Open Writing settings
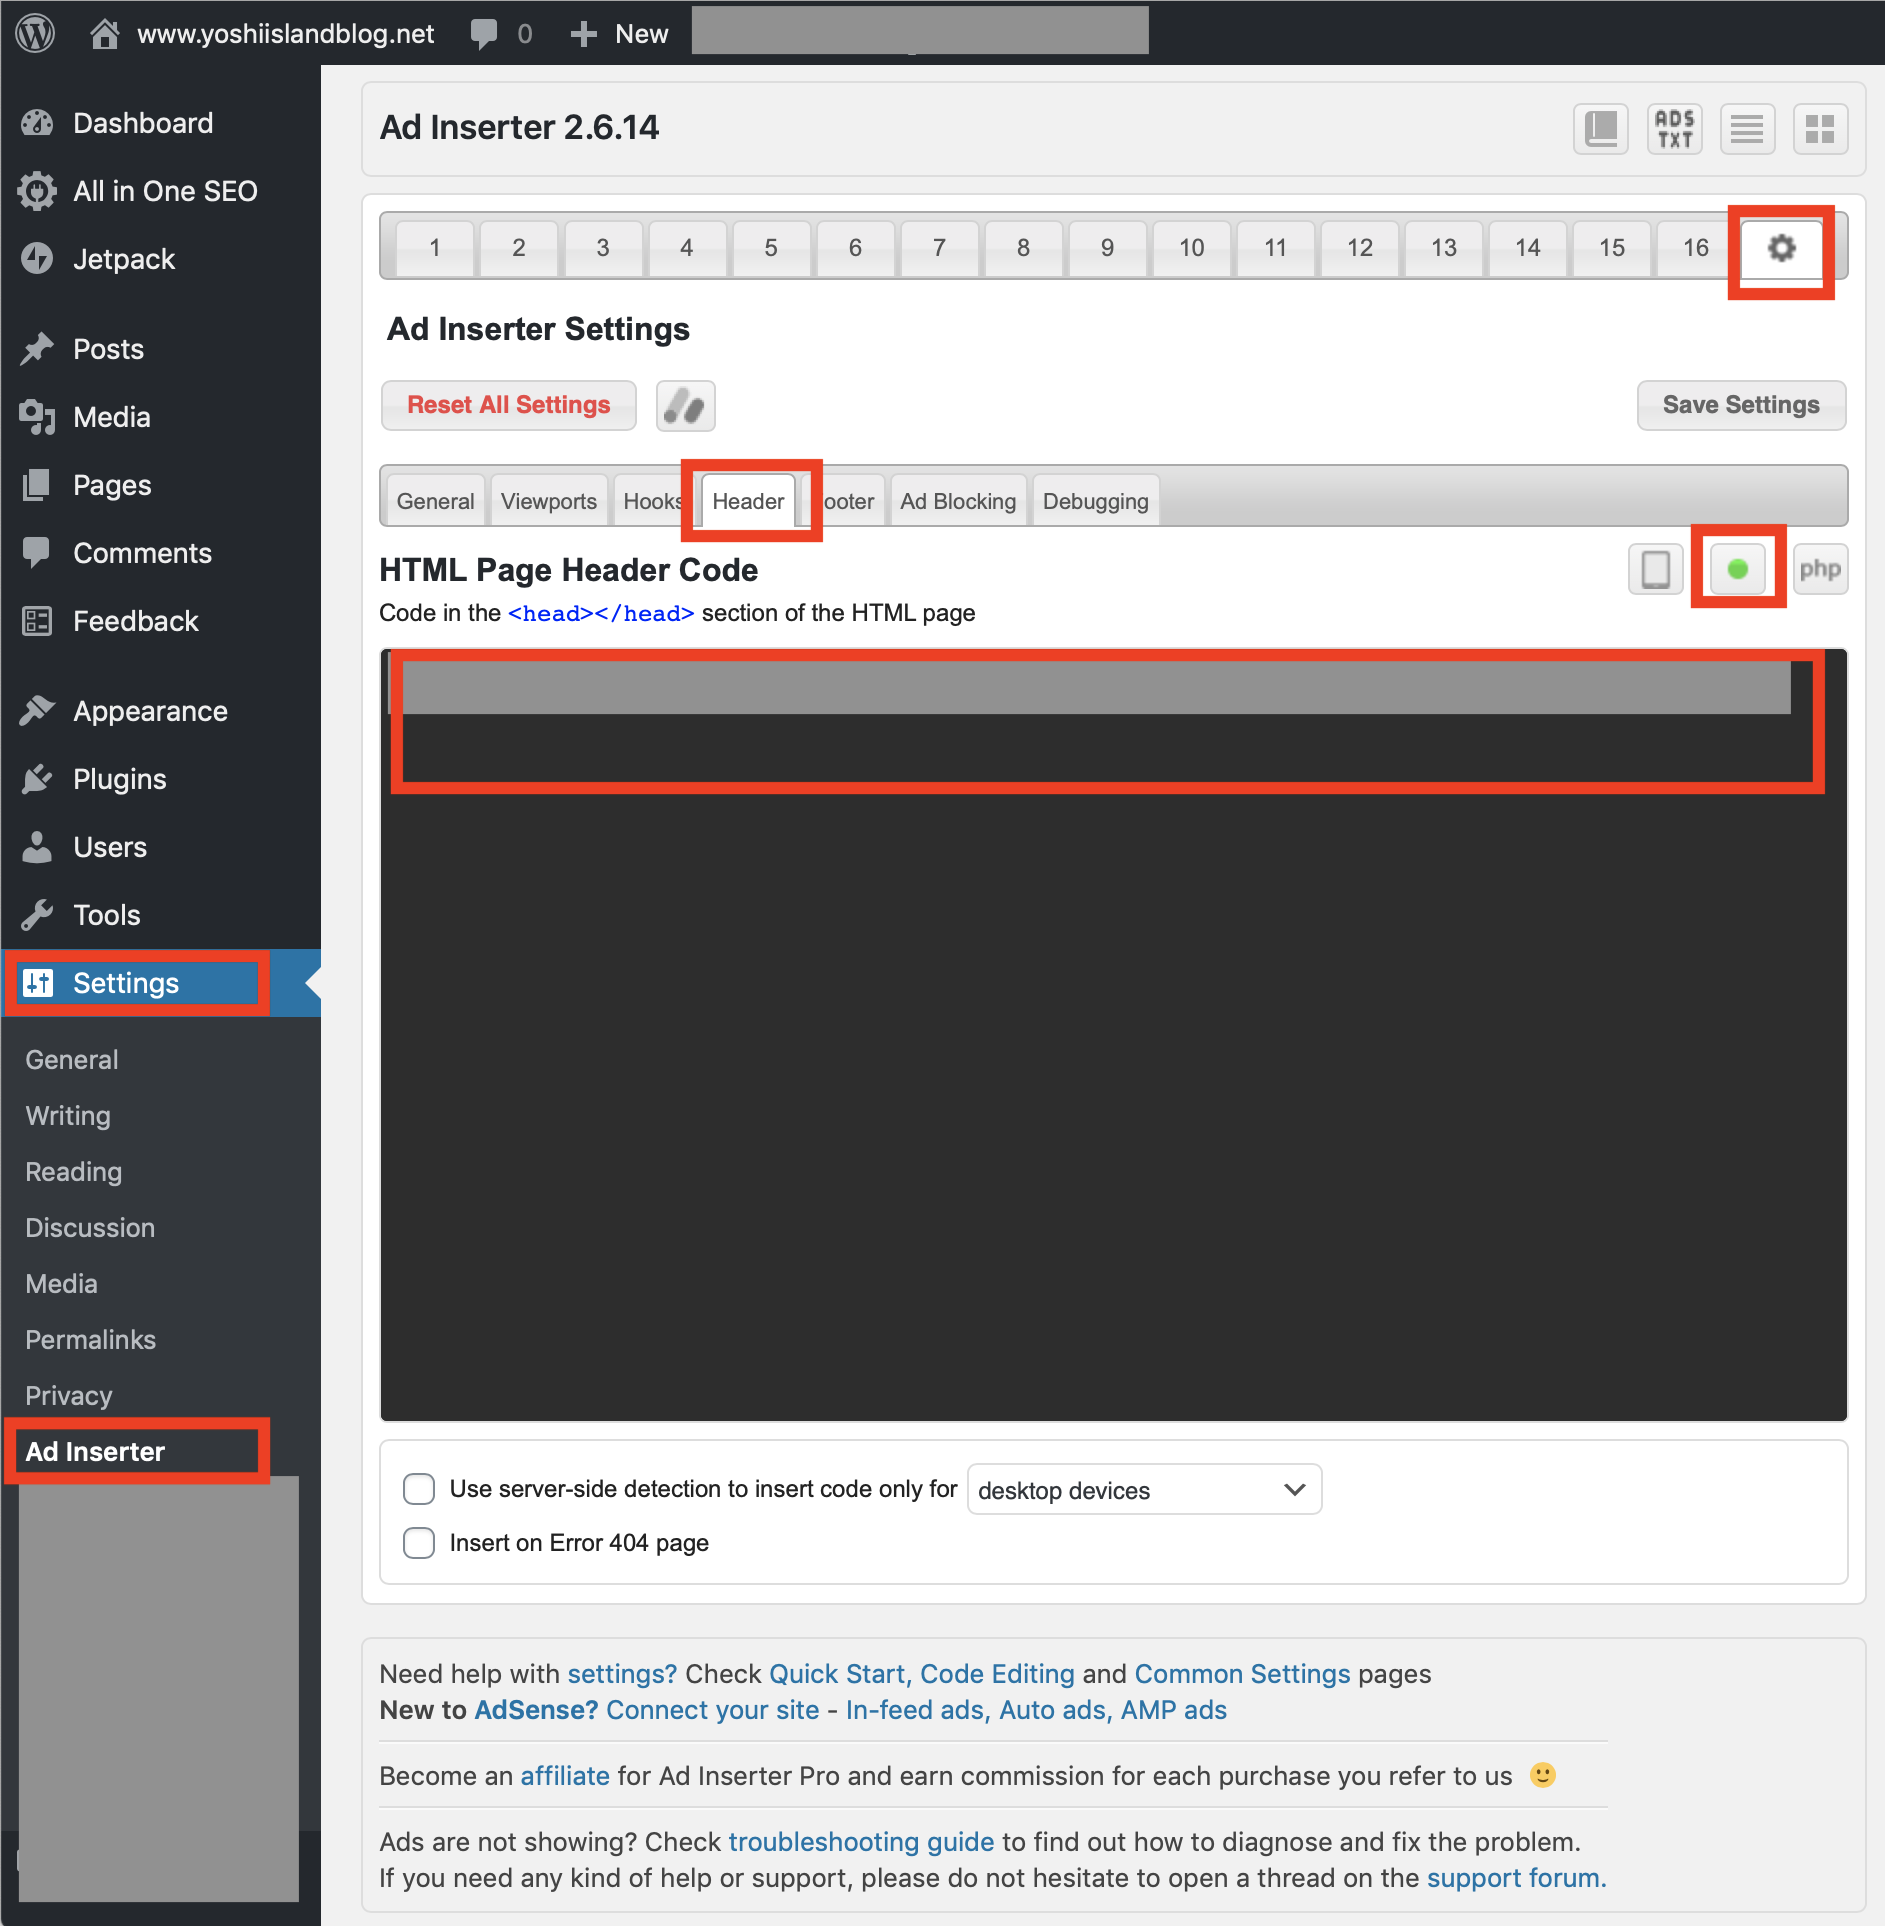 (68, 1116)
